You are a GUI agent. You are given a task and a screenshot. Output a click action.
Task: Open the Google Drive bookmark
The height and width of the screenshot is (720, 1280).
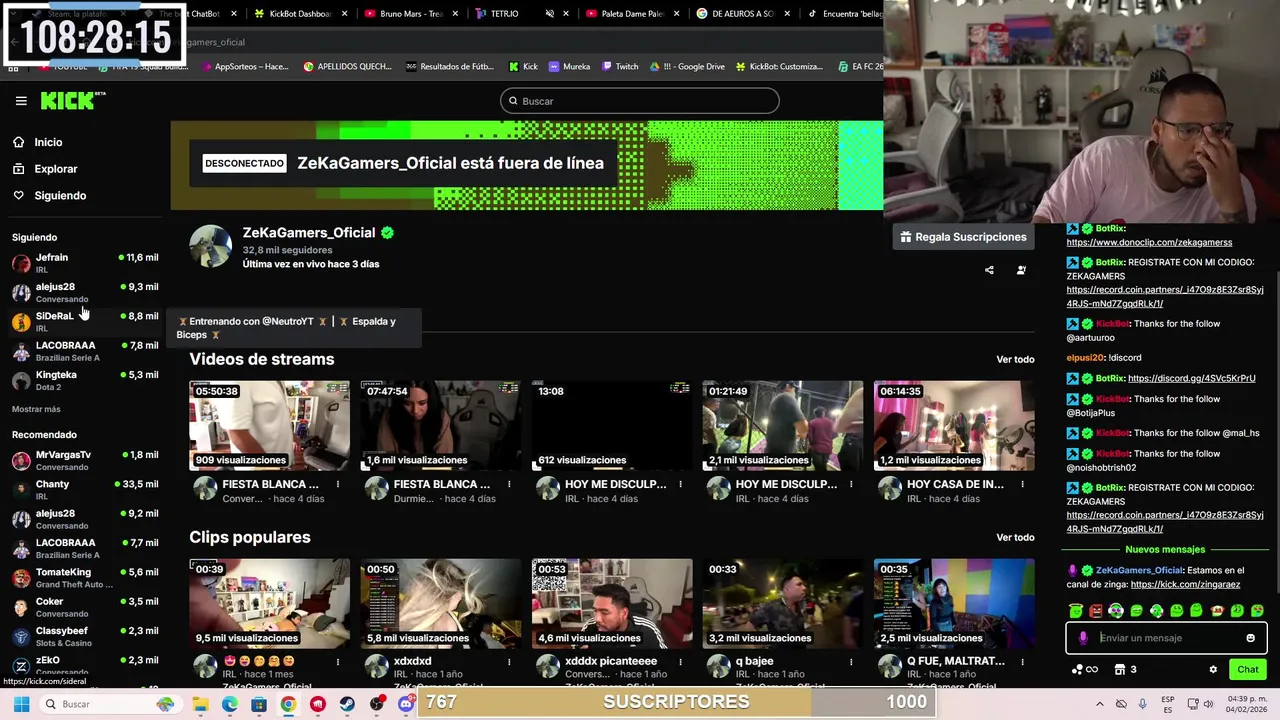687,66
